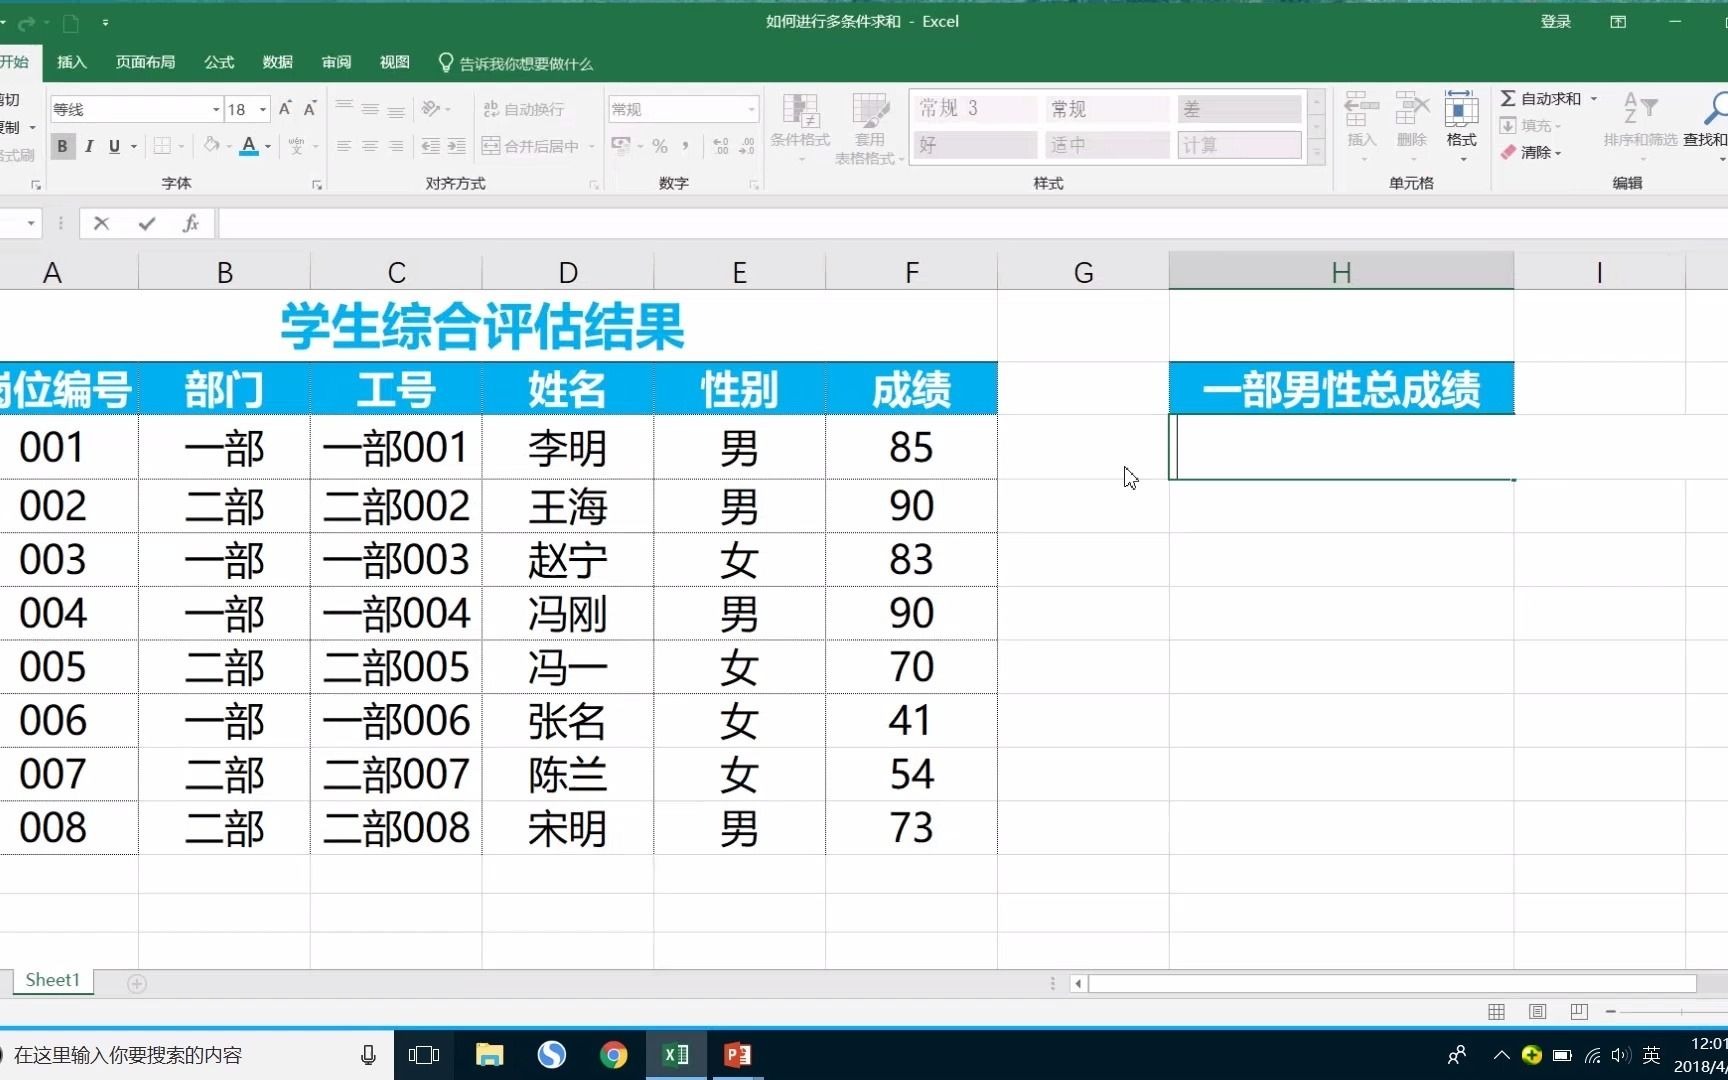Switch to page layout view
Viewport: 1728px width, 1080px height.
[1537, 1012]
